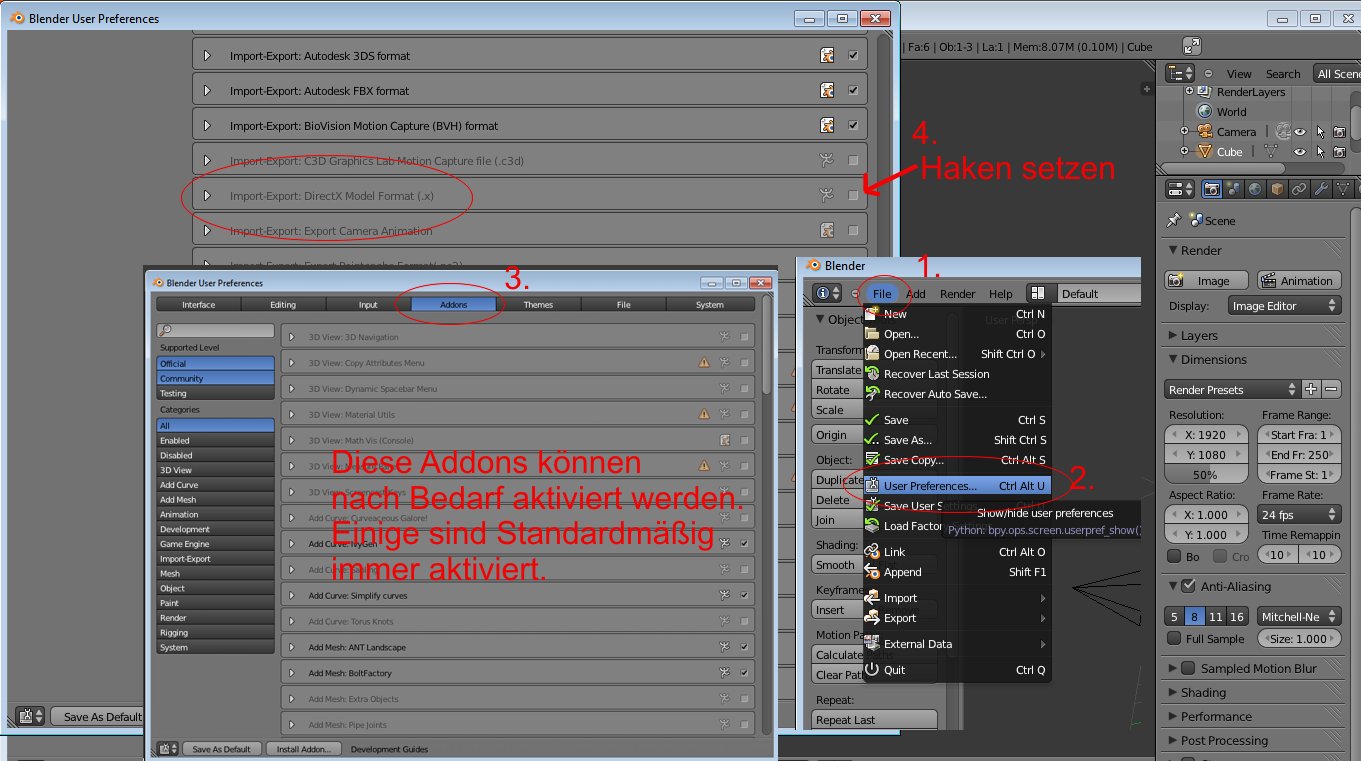
Task: Uncheck the Autodesk FBX format addon
Action: pyautogui.click(x=853, y=91)
